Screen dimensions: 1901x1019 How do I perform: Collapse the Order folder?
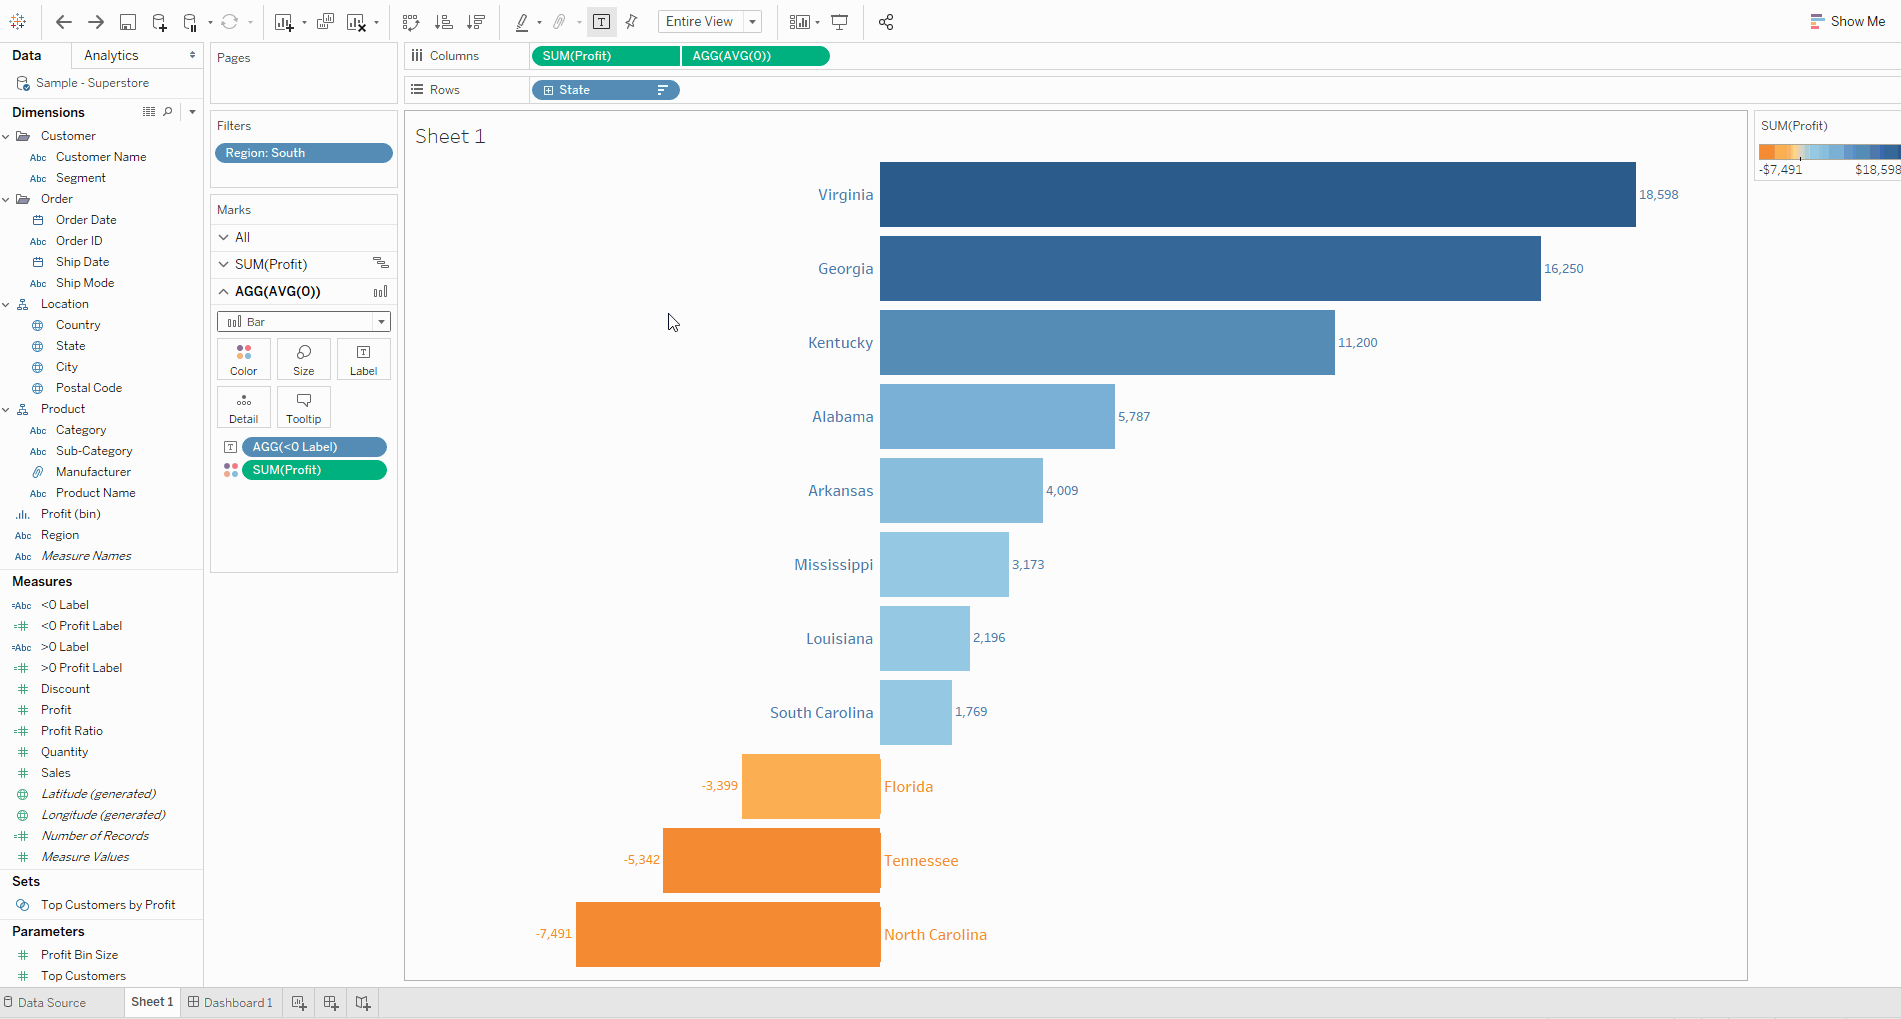(6, 199)
